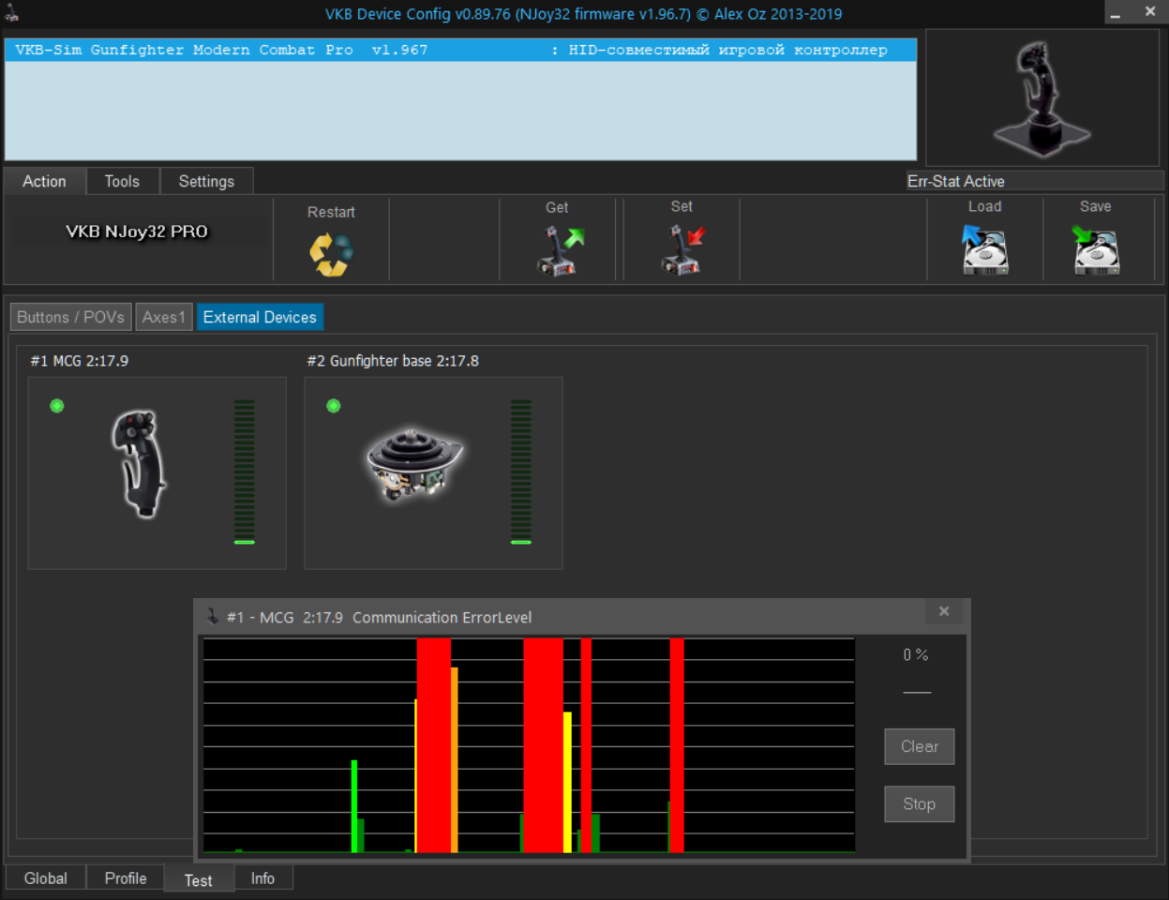This screenshot has height=900, width=1169.
Task: Click inside the error level graph area
Action: (529, 745)
